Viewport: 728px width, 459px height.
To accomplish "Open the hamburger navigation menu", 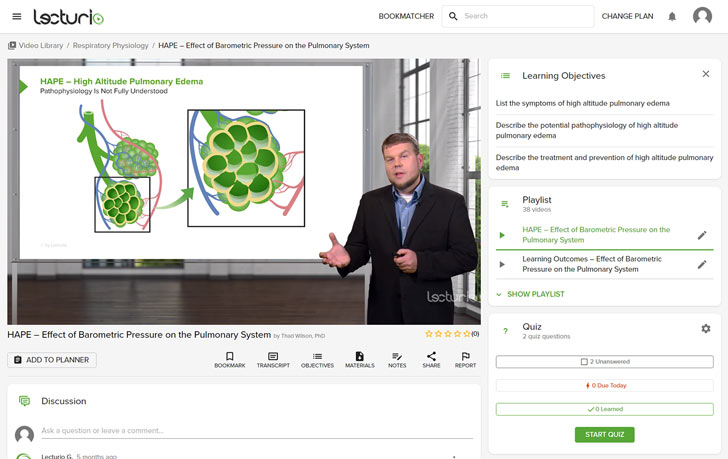I will [x=17, y=17].
